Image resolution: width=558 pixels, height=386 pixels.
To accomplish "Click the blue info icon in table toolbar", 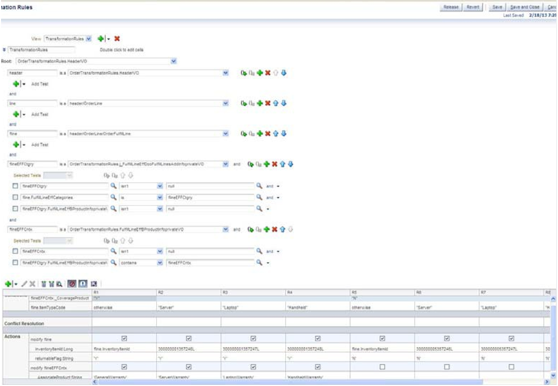I will (83, 284).
